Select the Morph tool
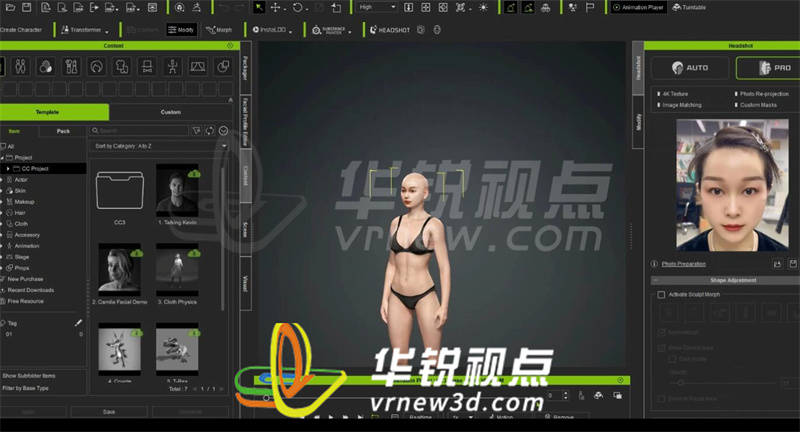Viewport: 800px width, 432px height. pos(218,30)
